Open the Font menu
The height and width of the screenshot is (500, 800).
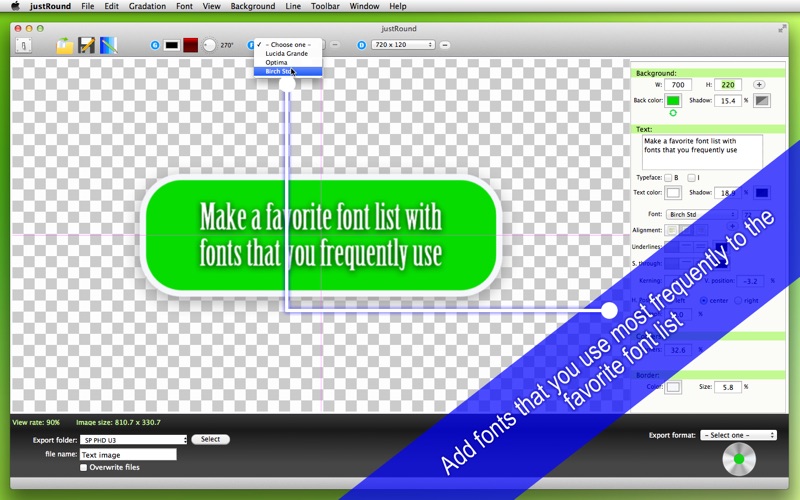[x=184, y=6]
